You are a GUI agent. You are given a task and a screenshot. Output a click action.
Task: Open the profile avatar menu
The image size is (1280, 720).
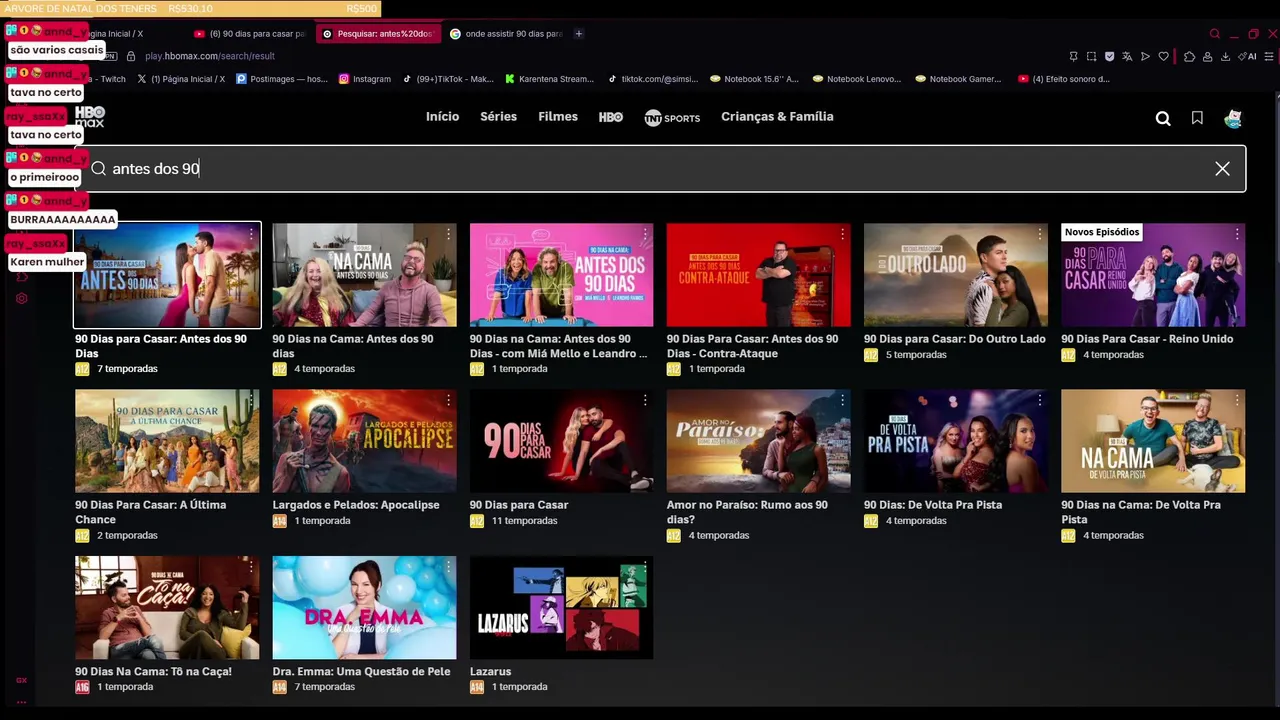coord(1233,118)
